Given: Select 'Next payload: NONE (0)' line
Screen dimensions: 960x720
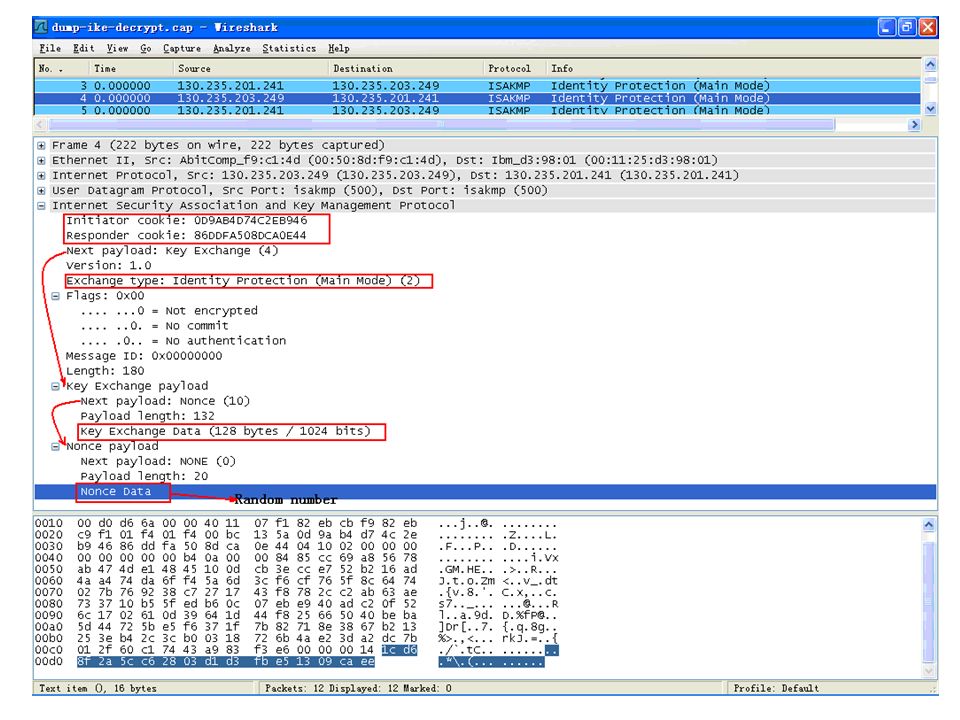Looking at the screenshot, I should [158, 462].
